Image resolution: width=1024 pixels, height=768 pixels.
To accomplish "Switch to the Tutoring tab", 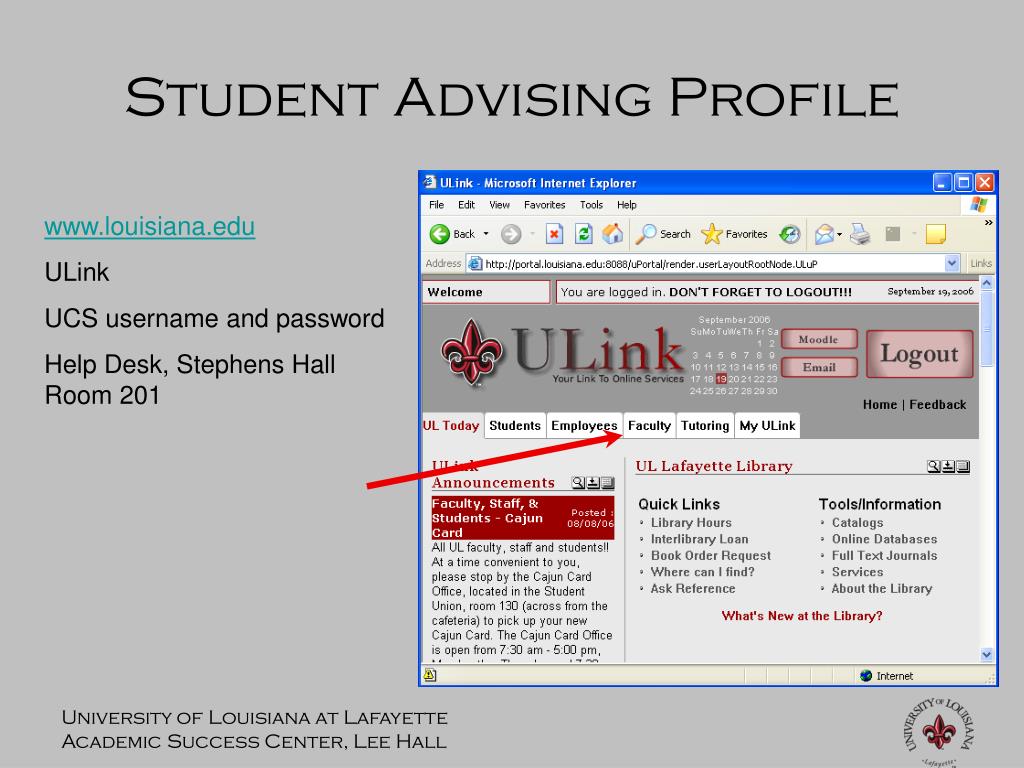I will point(705,426).
